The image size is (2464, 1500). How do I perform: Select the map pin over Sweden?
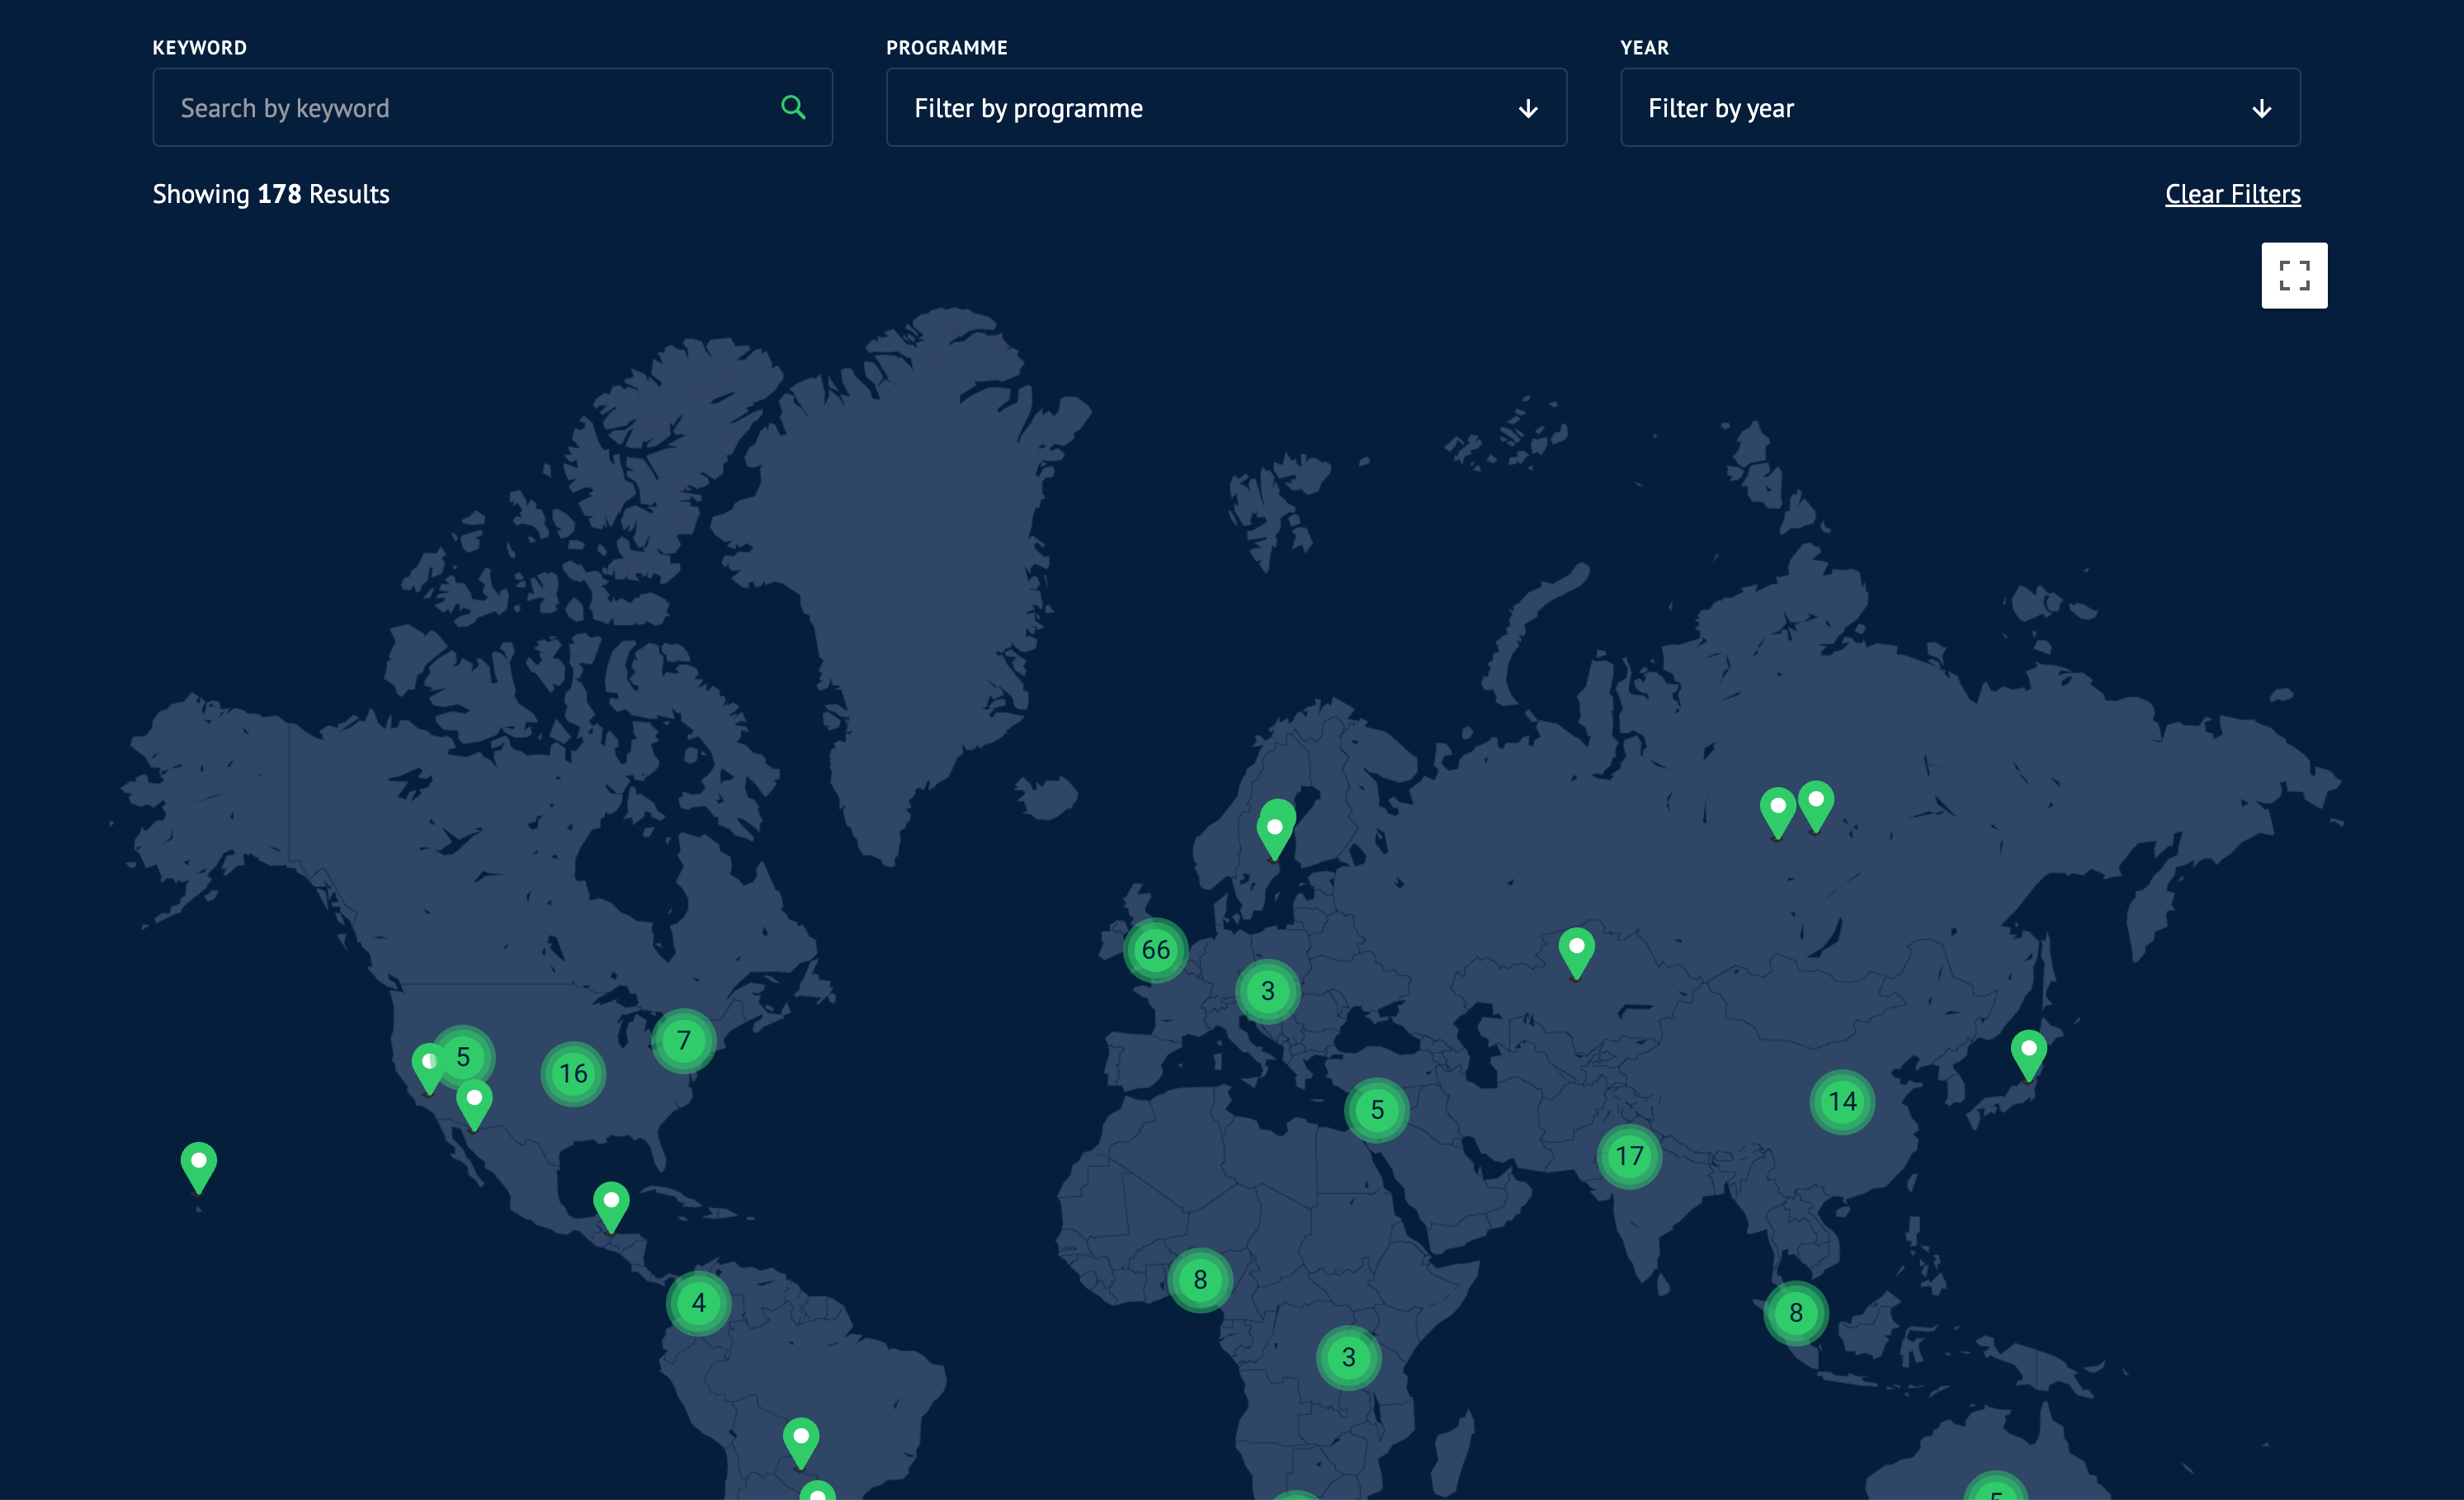click(1275, 832)
